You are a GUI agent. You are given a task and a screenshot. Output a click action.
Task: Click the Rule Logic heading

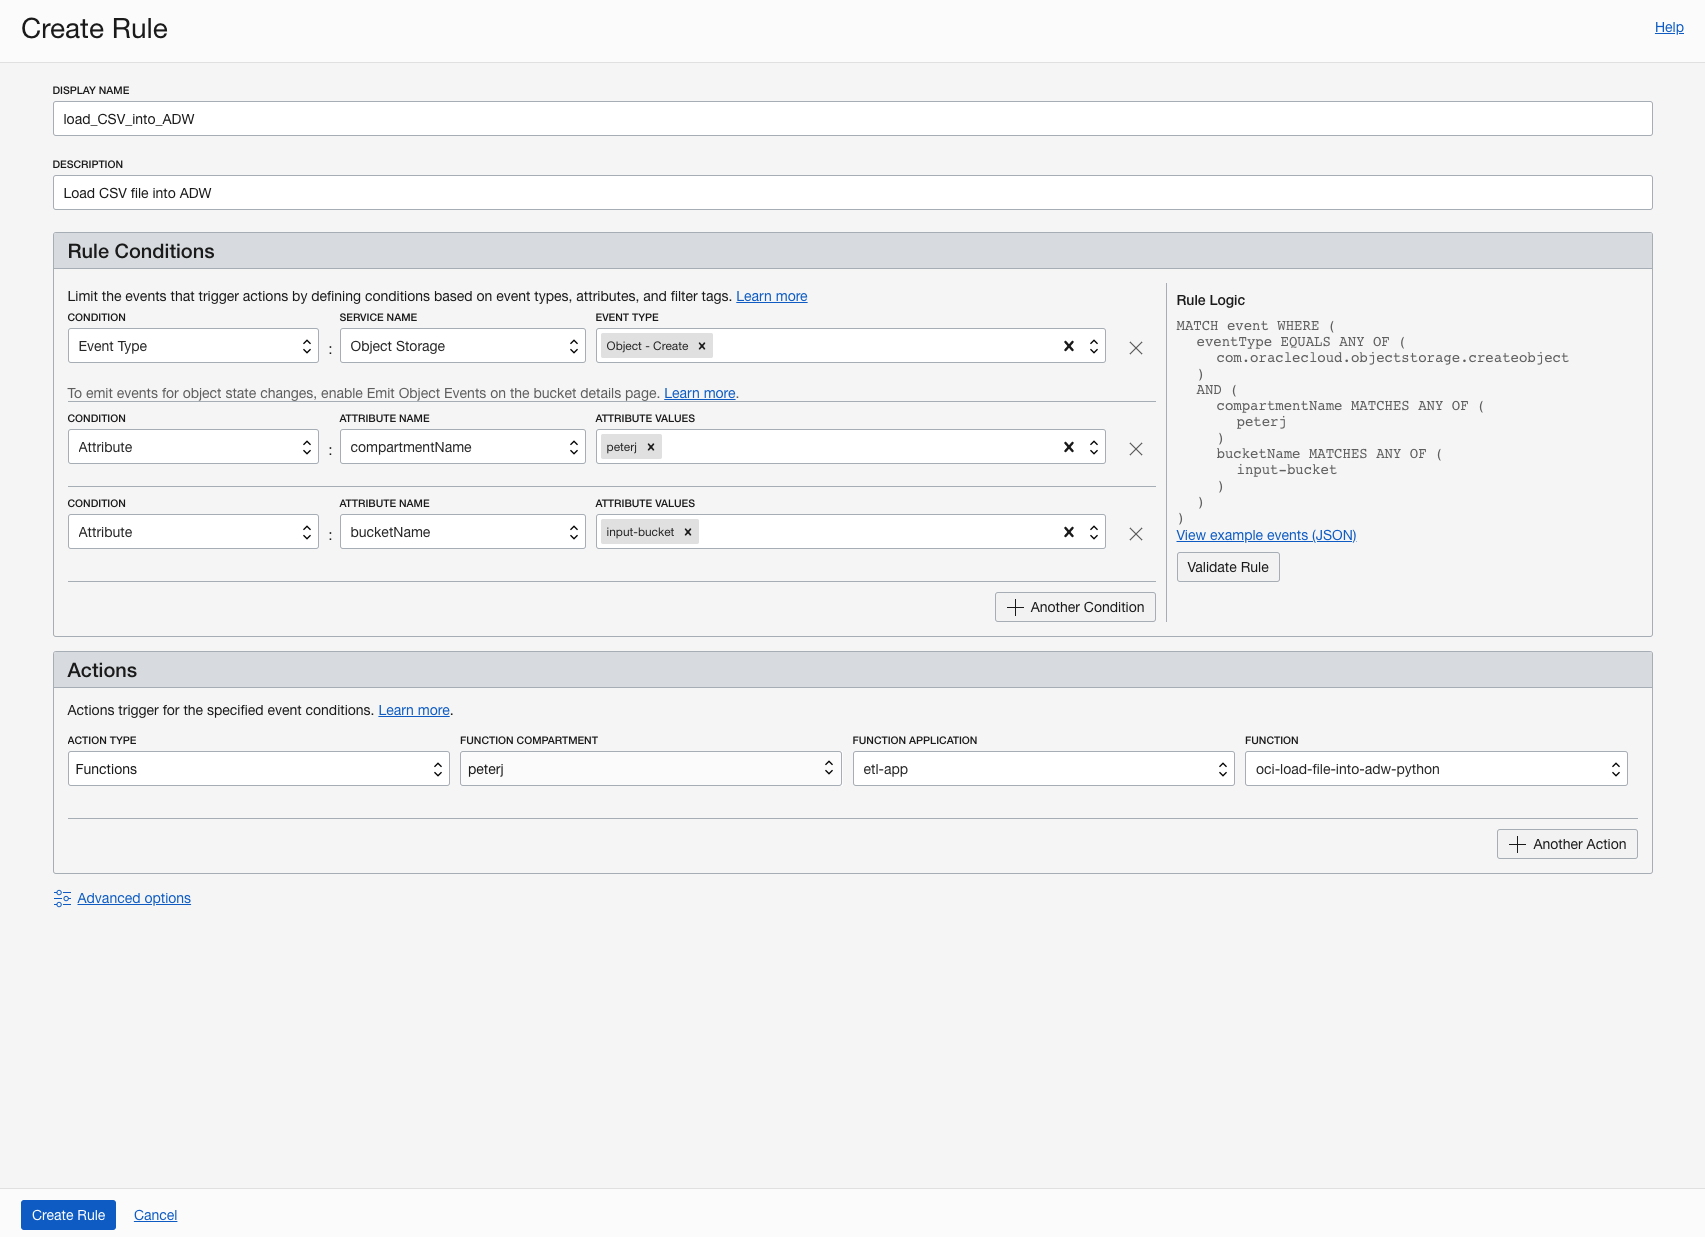pos(1211,300)
